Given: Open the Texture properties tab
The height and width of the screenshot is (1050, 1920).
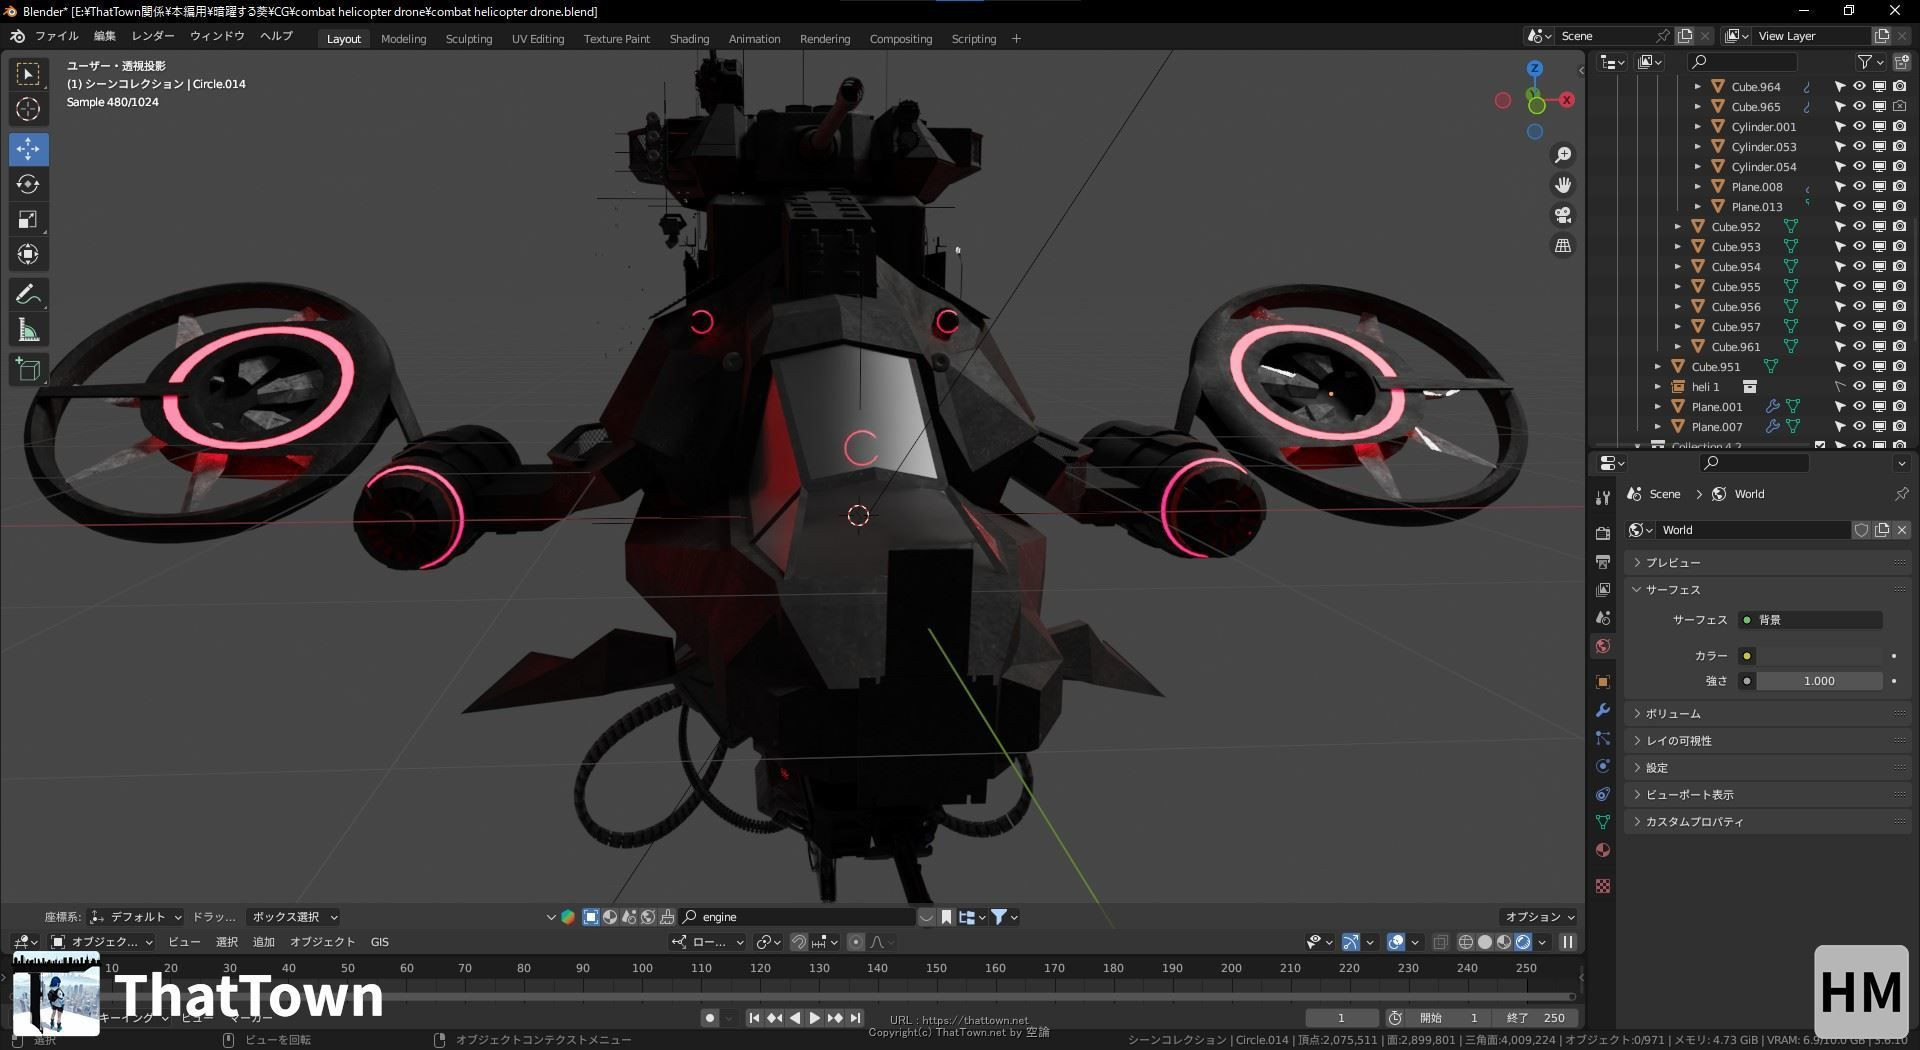Looking at the screenshot, I should [1603, 886].
